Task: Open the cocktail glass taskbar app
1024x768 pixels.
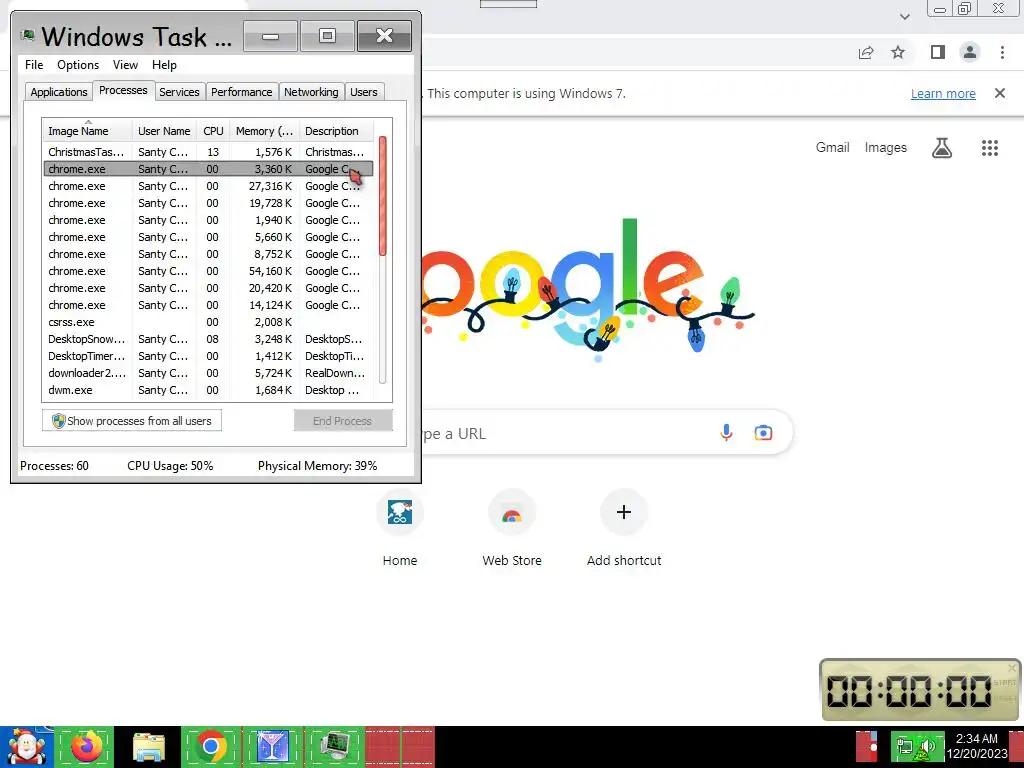Action: pos(273,746)
